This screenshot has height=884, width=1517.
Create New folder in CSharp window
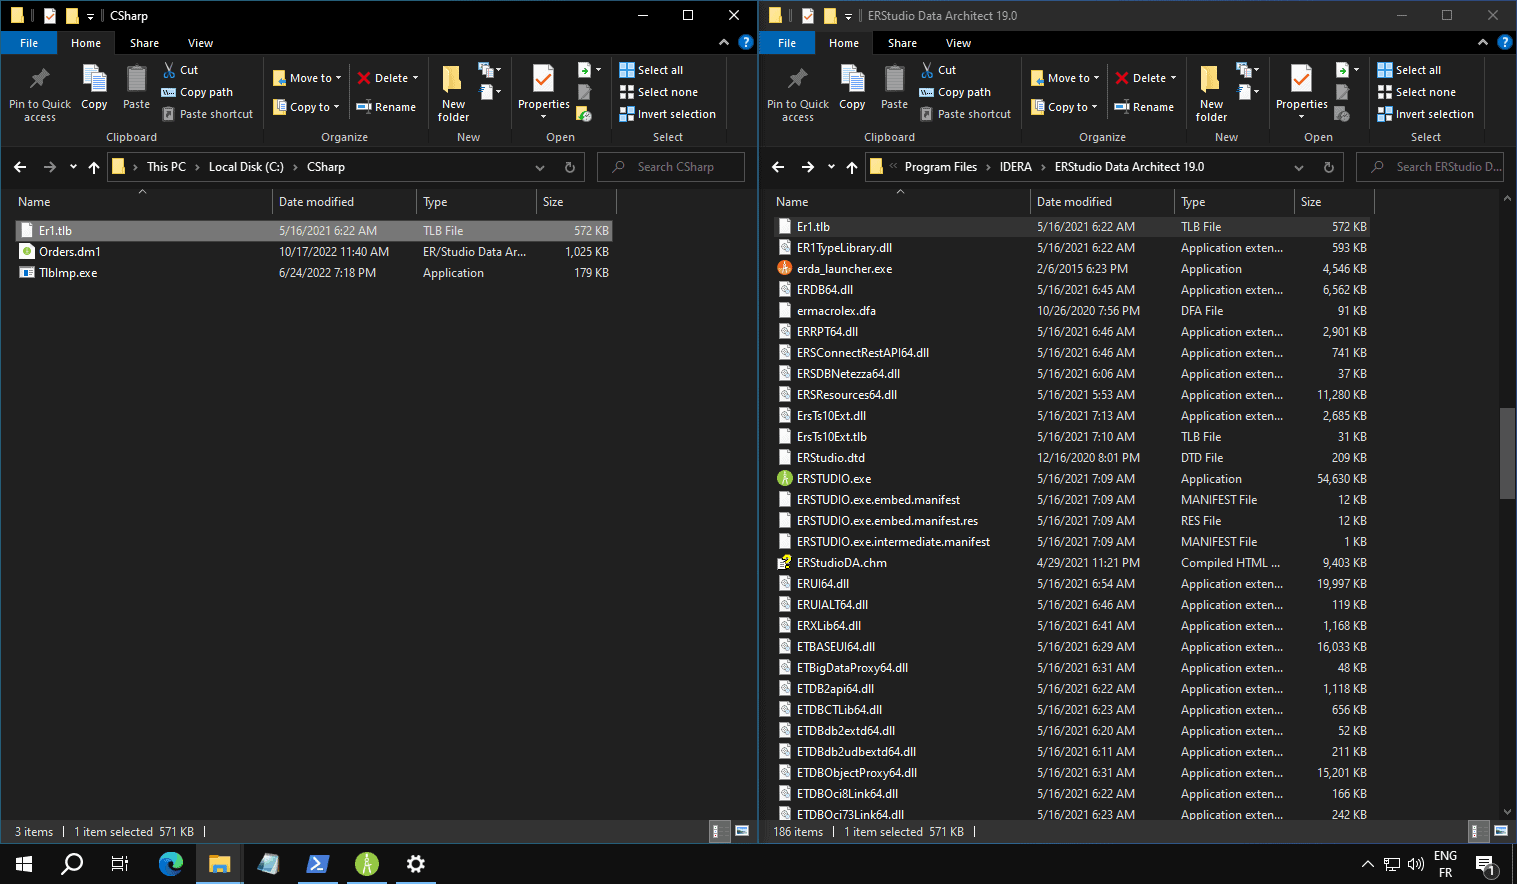point(453,94)
